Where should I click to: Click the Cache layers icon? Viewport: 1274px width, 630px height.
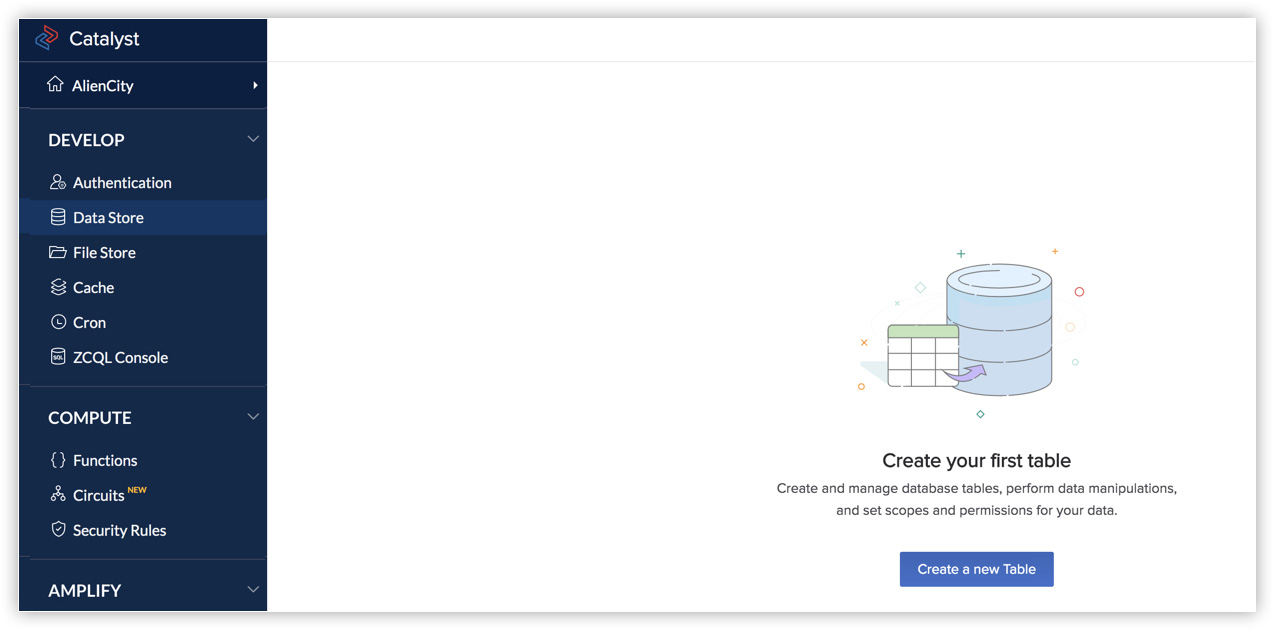tap(58, 288)
